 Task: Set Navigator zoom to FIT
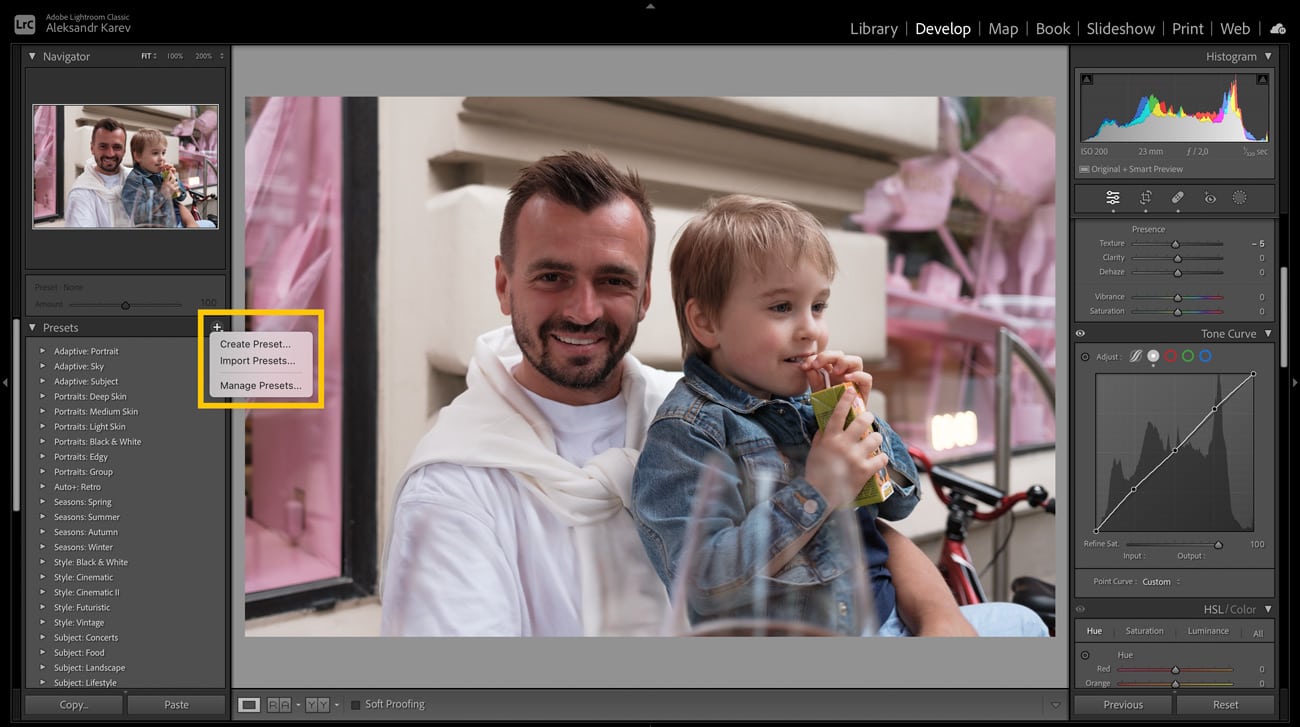(148, 57)
